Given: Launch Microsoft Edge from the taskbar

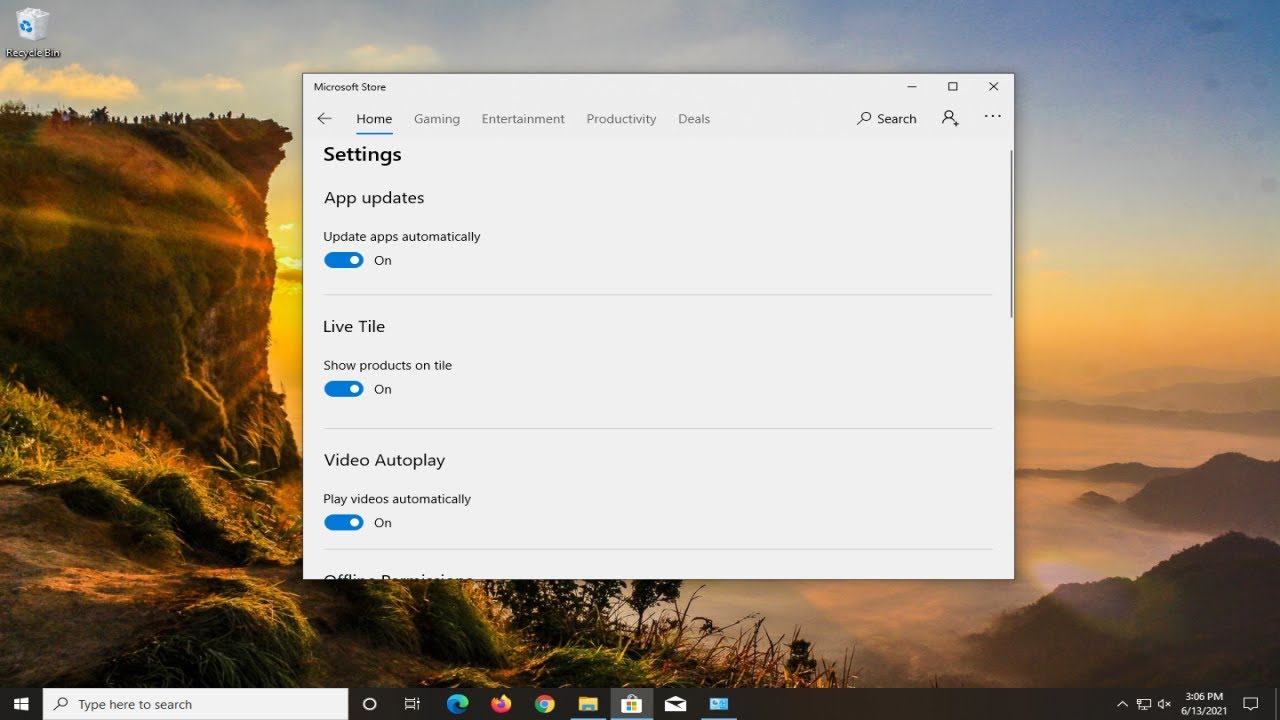Looking at the screenshot, I should click(x=457, y=704).
